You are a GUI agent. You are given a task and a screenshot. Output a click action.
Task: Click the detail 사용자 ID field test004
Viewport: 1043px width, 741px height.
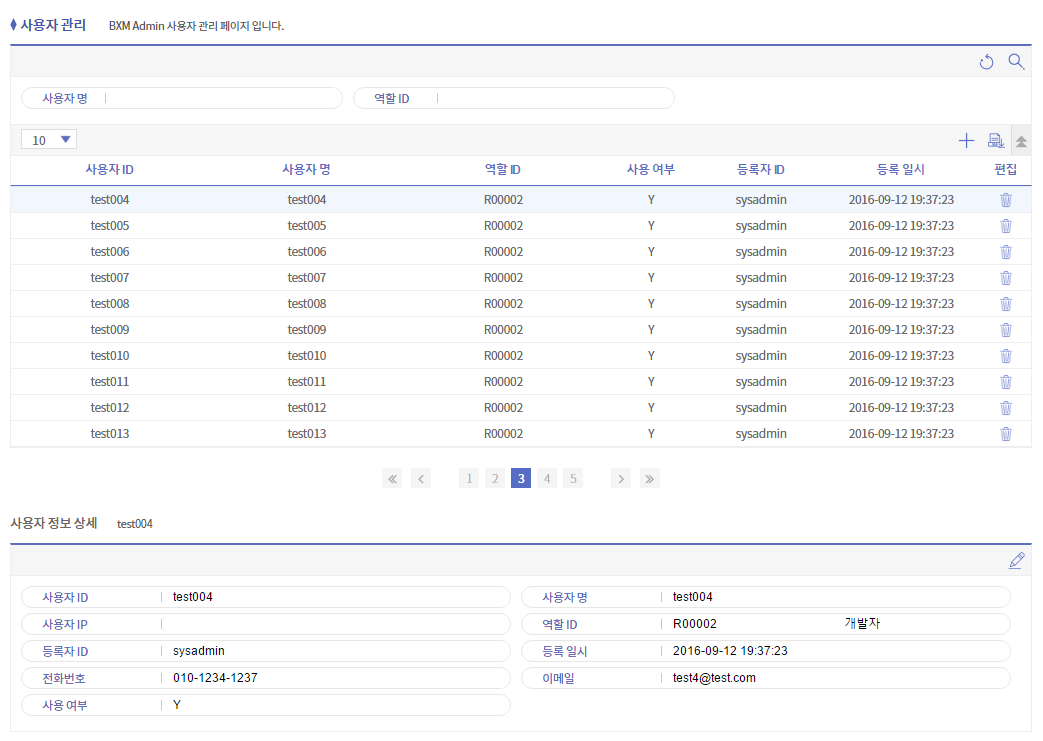(x=266, y=597)
